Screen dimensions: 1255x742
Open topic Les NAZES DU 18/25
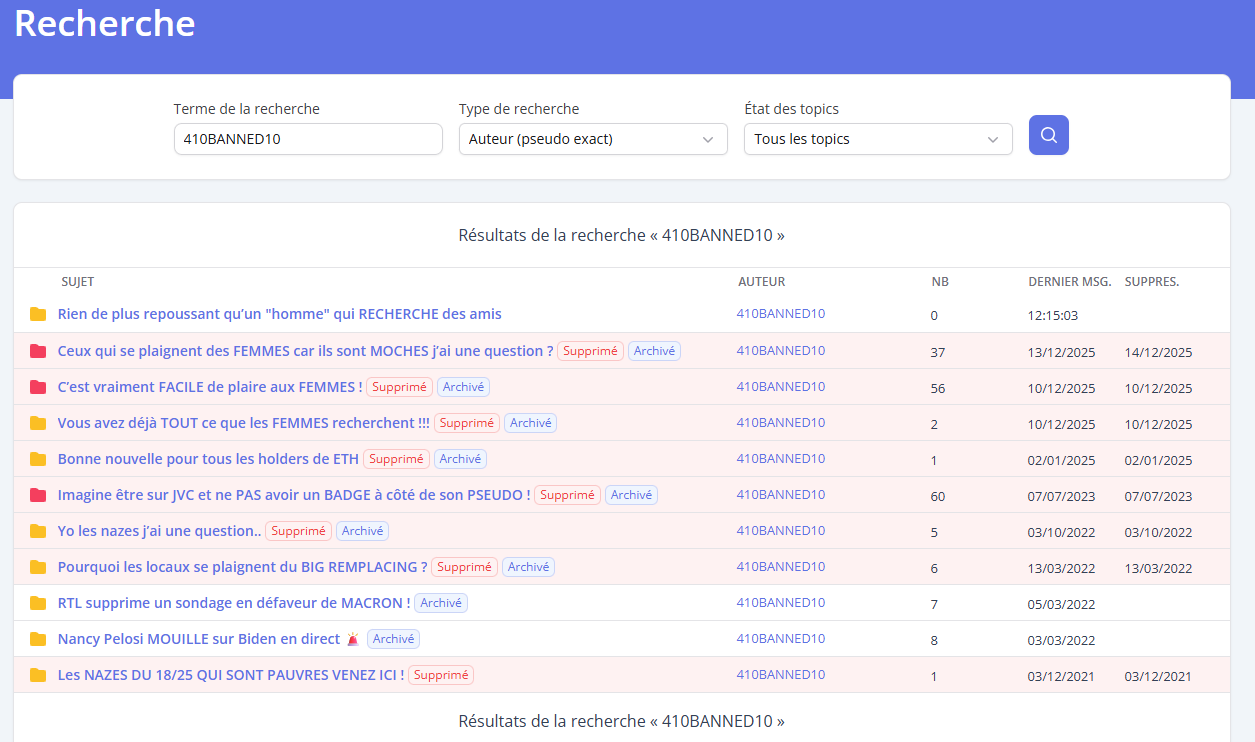point(231,675)
